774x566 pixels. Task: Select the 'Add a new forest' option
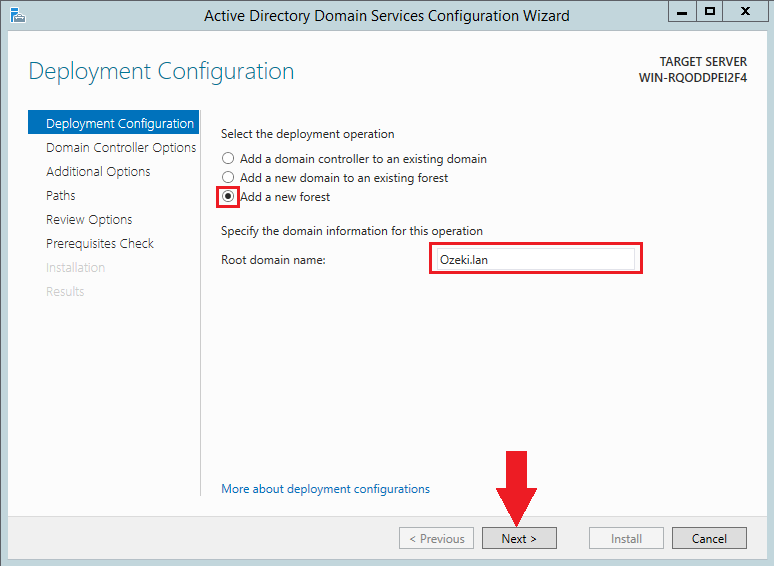228,197
